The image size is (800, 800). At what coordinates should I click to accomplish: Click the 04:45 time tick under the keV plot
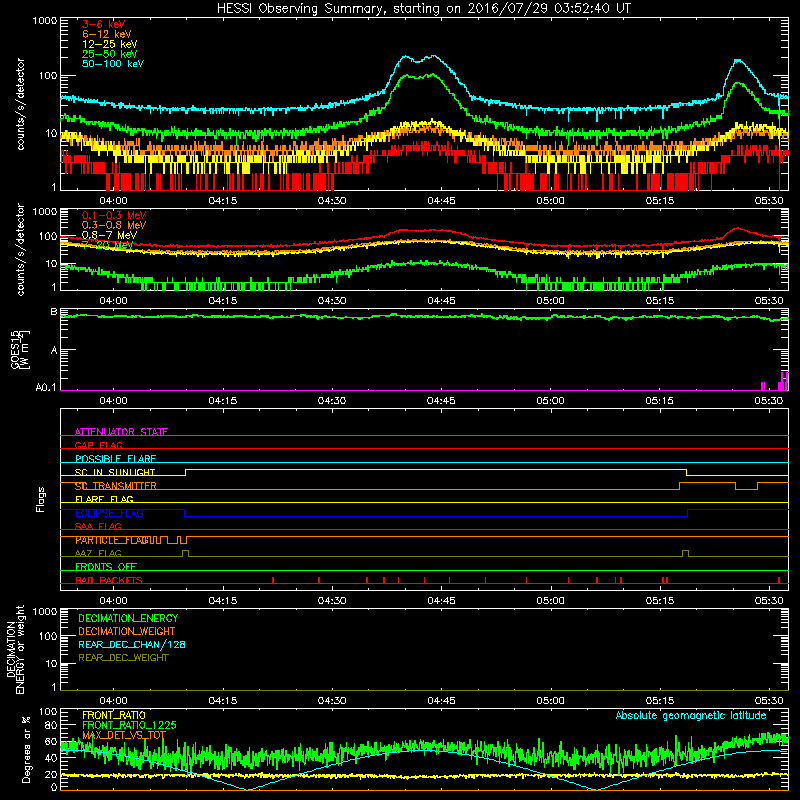pos(441,201)
